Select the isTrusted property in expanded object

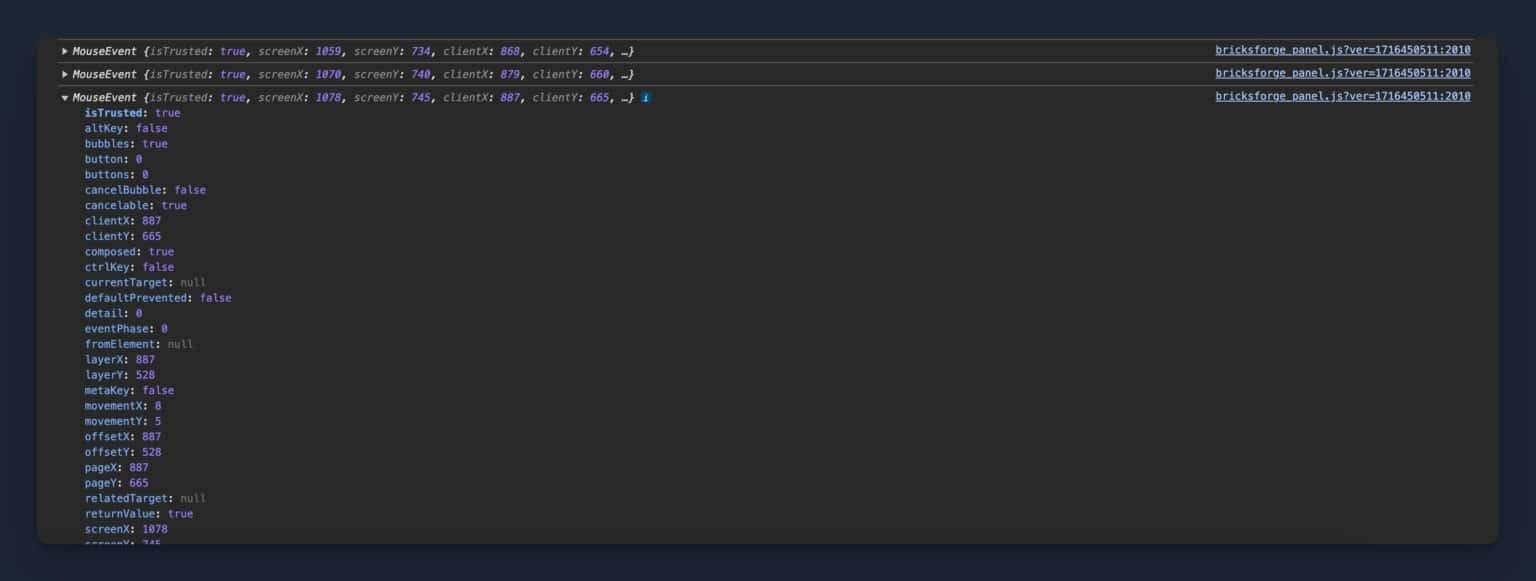pyautogui.click(x=130, y=112)
